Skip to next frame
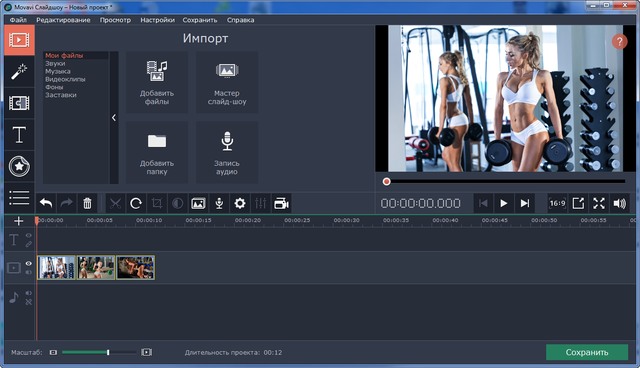This screenshot has height=368, width=640. [x=524, y=203]
